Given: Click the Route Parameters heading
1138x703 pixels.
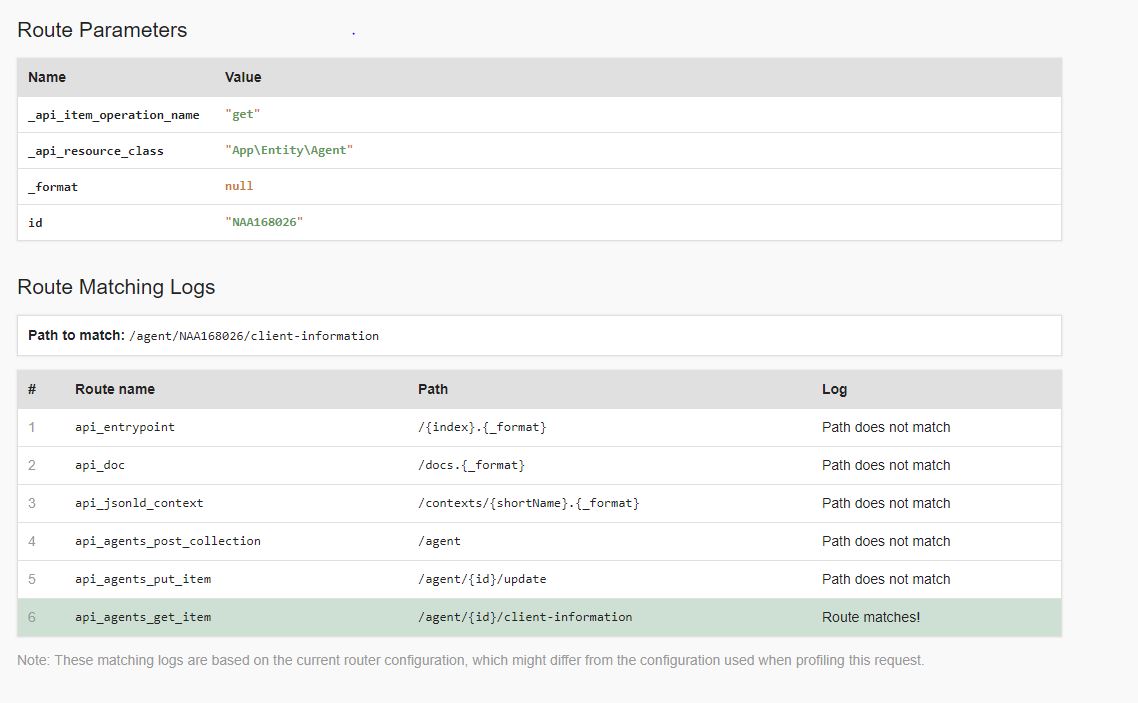Looking at the screenshot, I should click(101, 30).
